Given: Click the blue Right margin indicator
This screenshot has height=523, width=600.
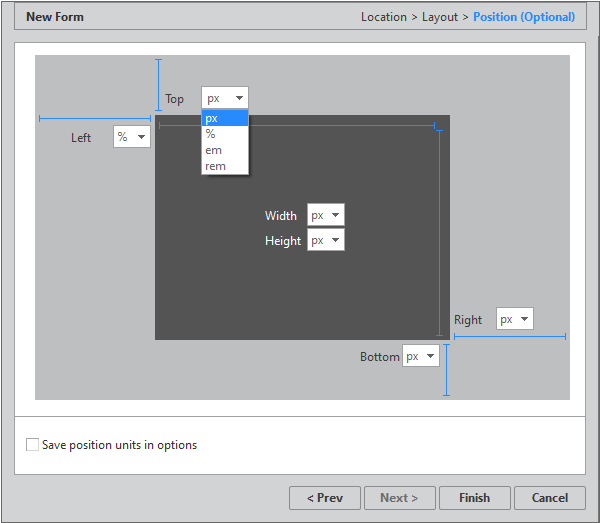Looking at the screenshot, I should tap(509, 336).
